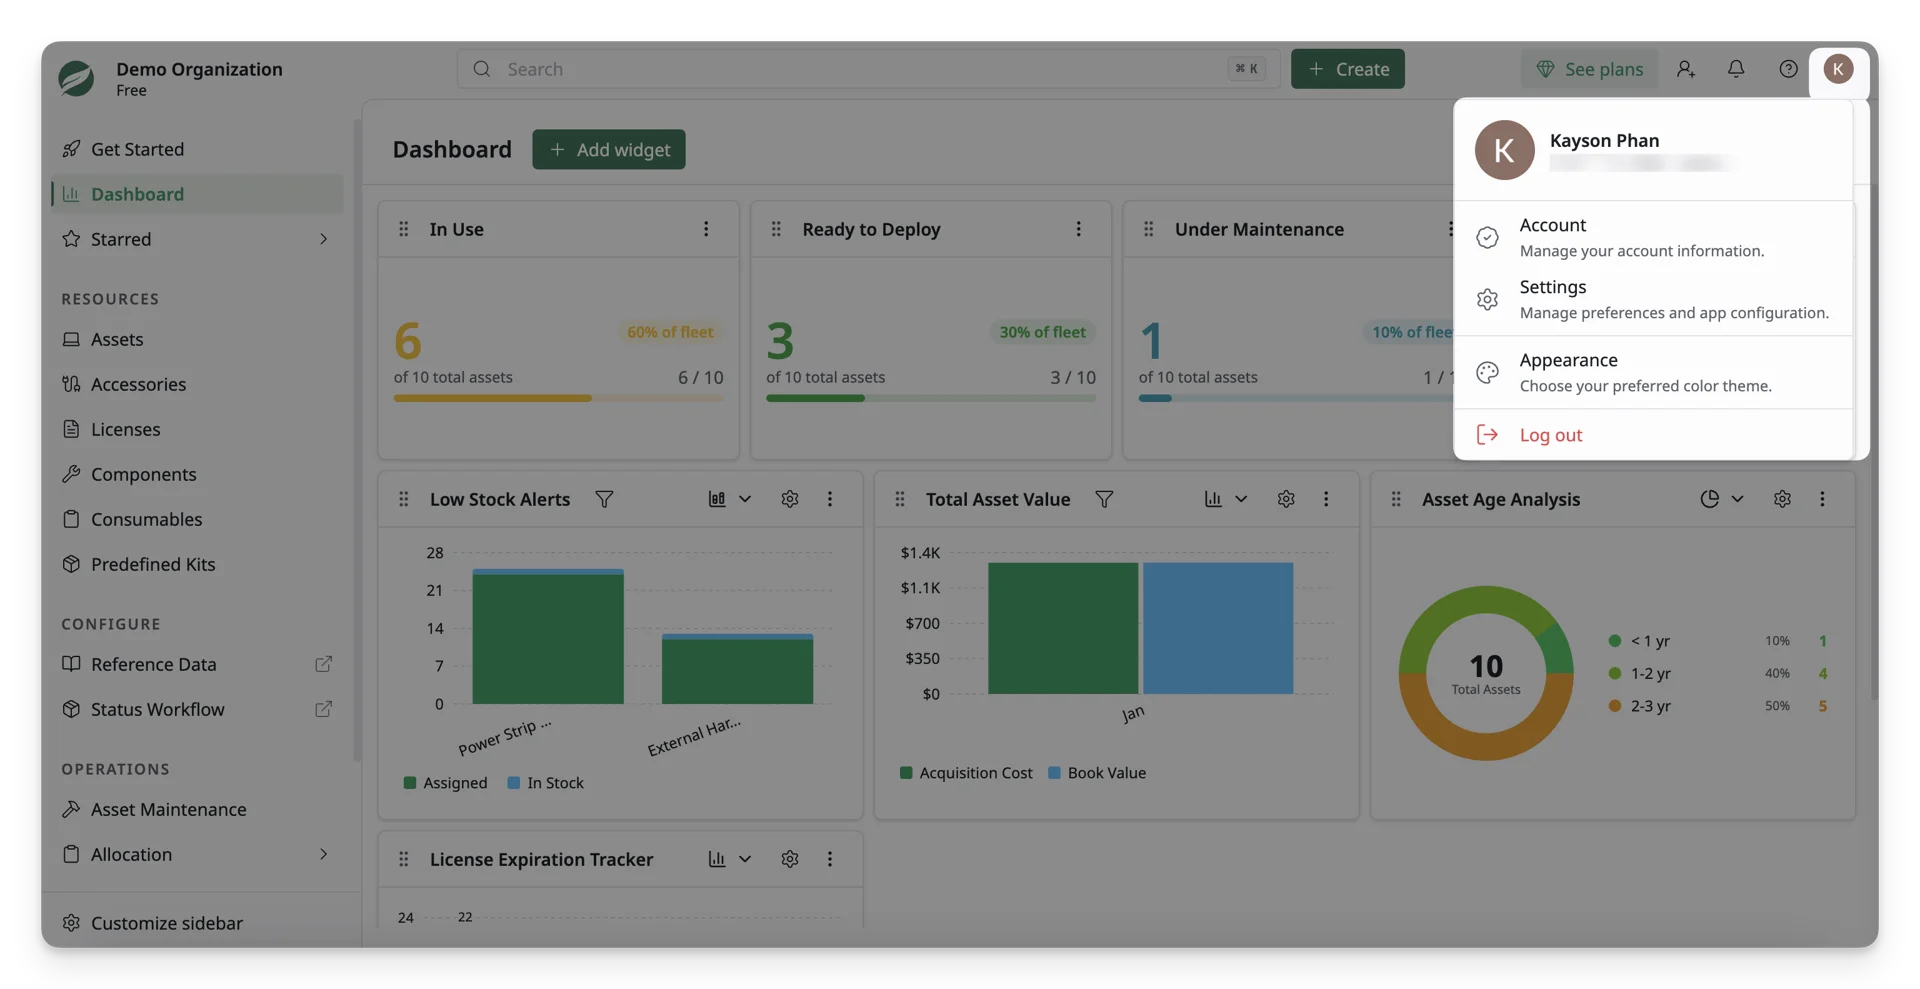Expand the Starred sidebar section
This screenshot has height=989, width=1920.
[x=323, y=239]
